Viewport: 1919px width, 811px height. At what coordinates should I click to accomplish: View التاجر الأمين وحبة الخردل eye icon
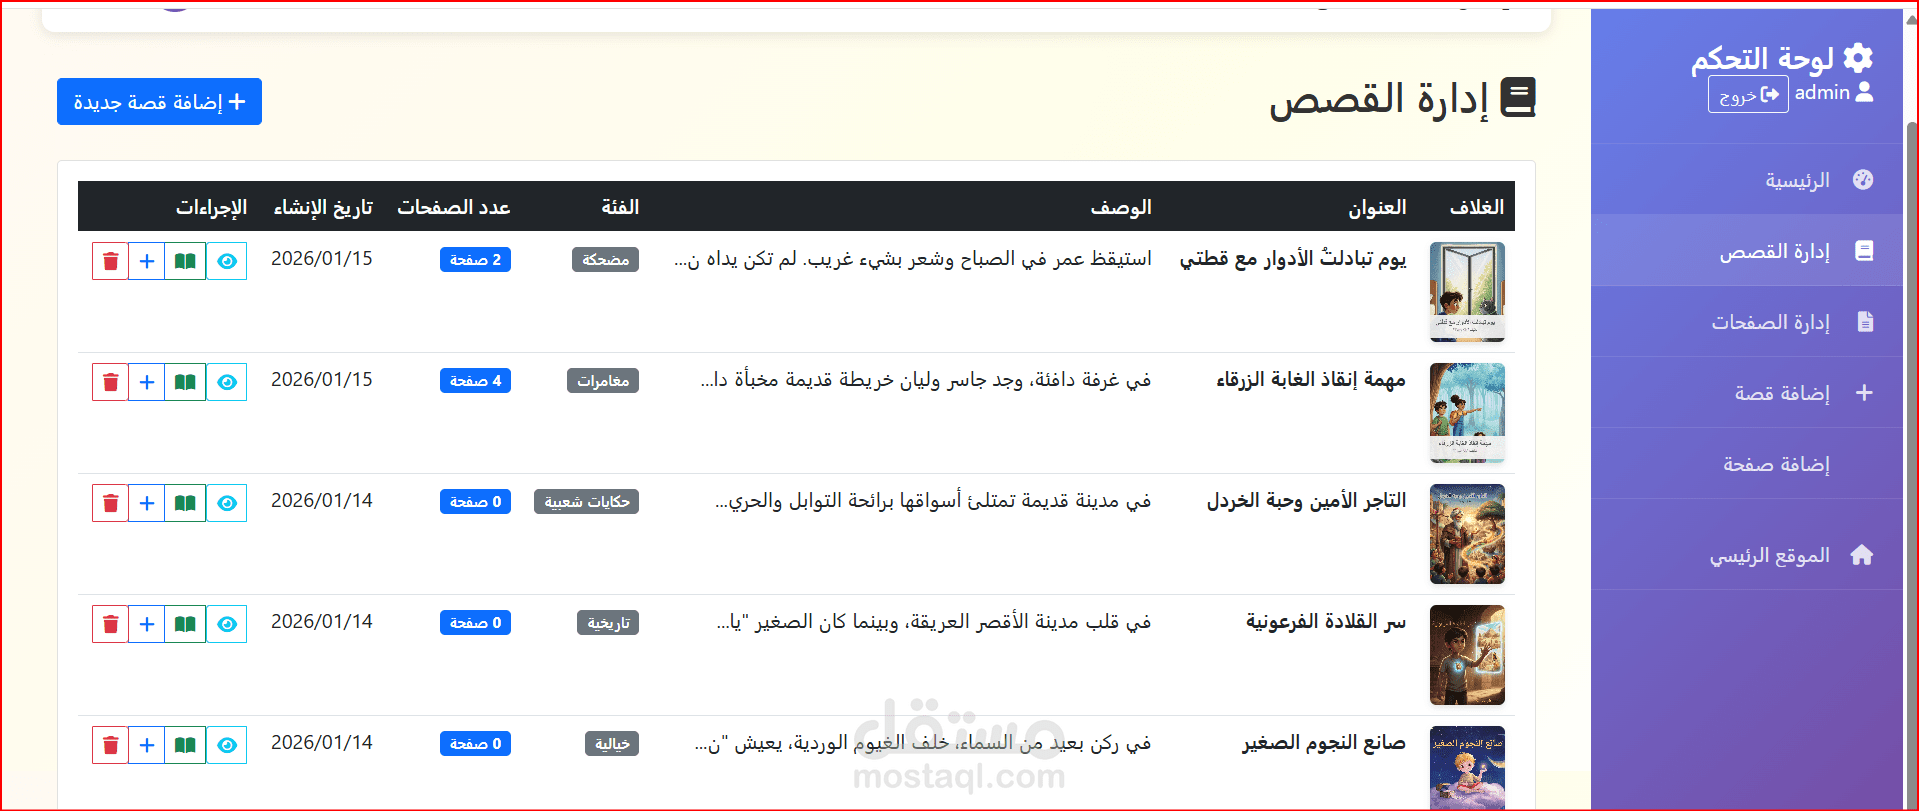227,503
